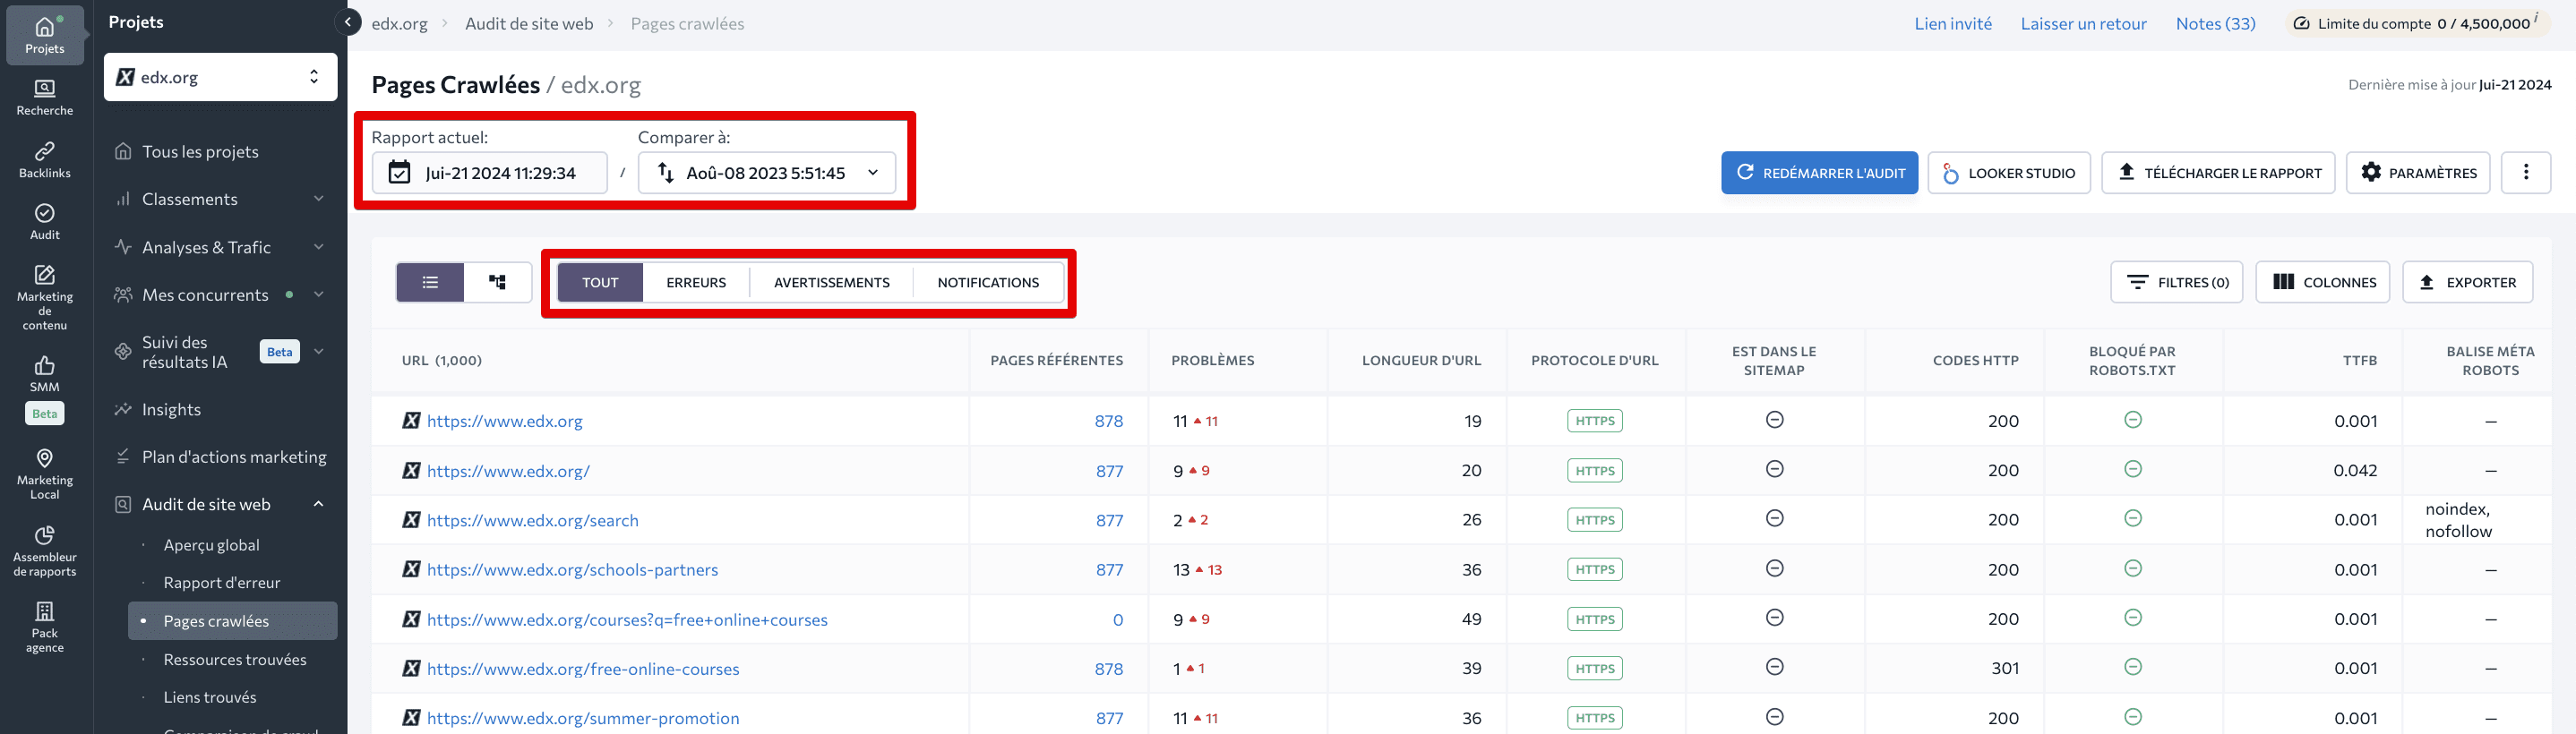Image resolution: width=2576 pixels, height=734 pixels.
Task: Click Audit de site web breadcrumb
Action: pos(529,23)
